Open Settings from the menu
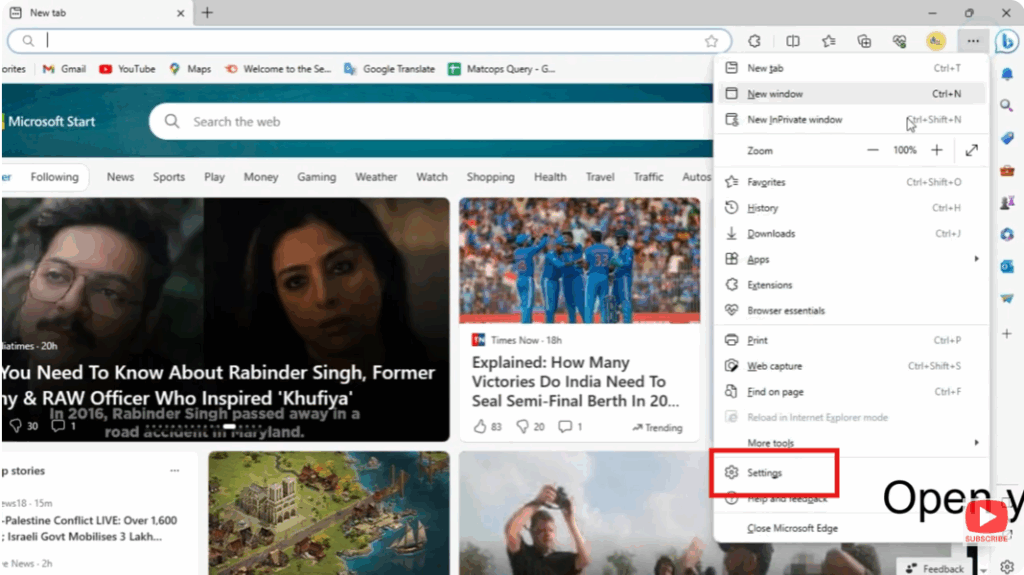1024x575 pixels. point(765,473)
